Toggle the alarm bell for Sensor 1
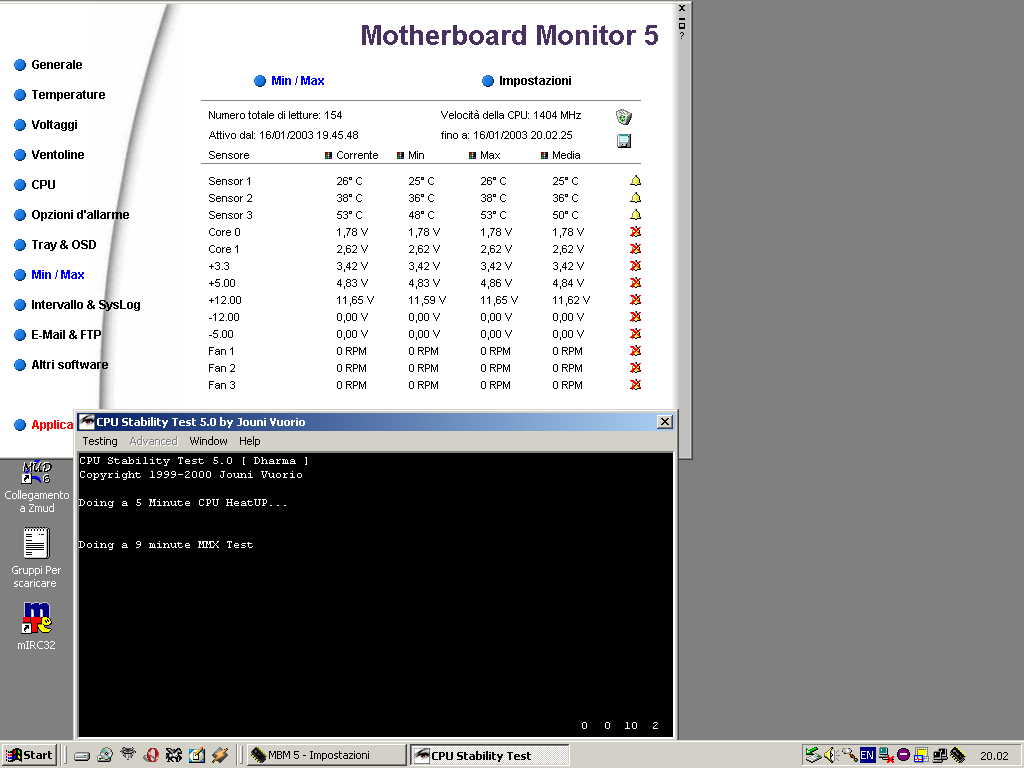 tap(635, 181)
